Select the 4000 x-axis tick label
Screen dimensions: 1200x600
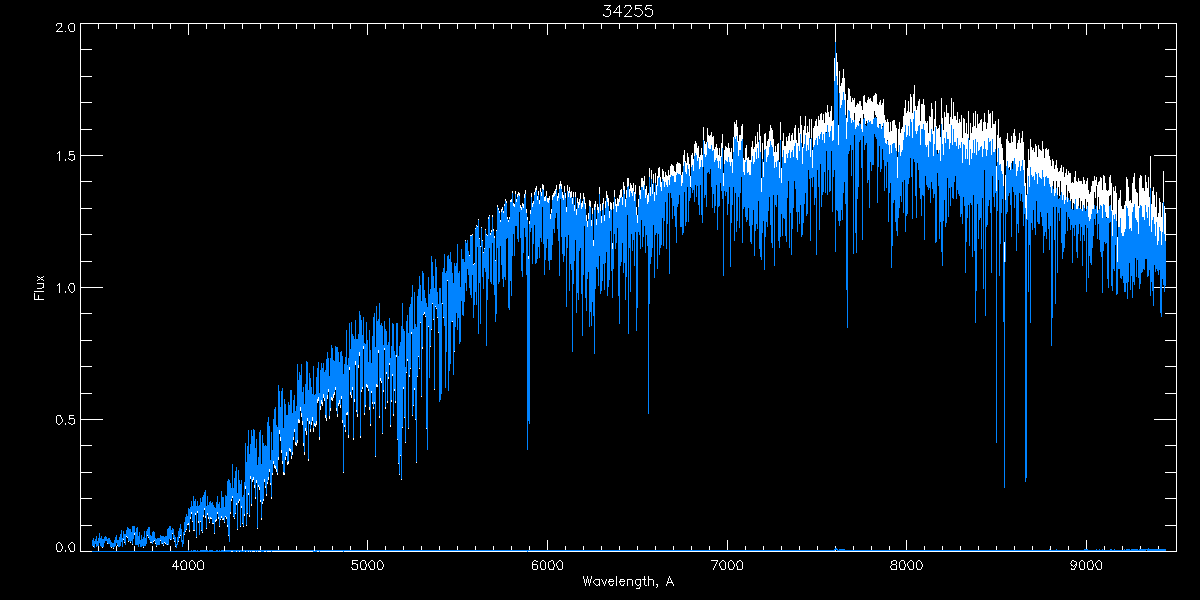click(188, 565)
